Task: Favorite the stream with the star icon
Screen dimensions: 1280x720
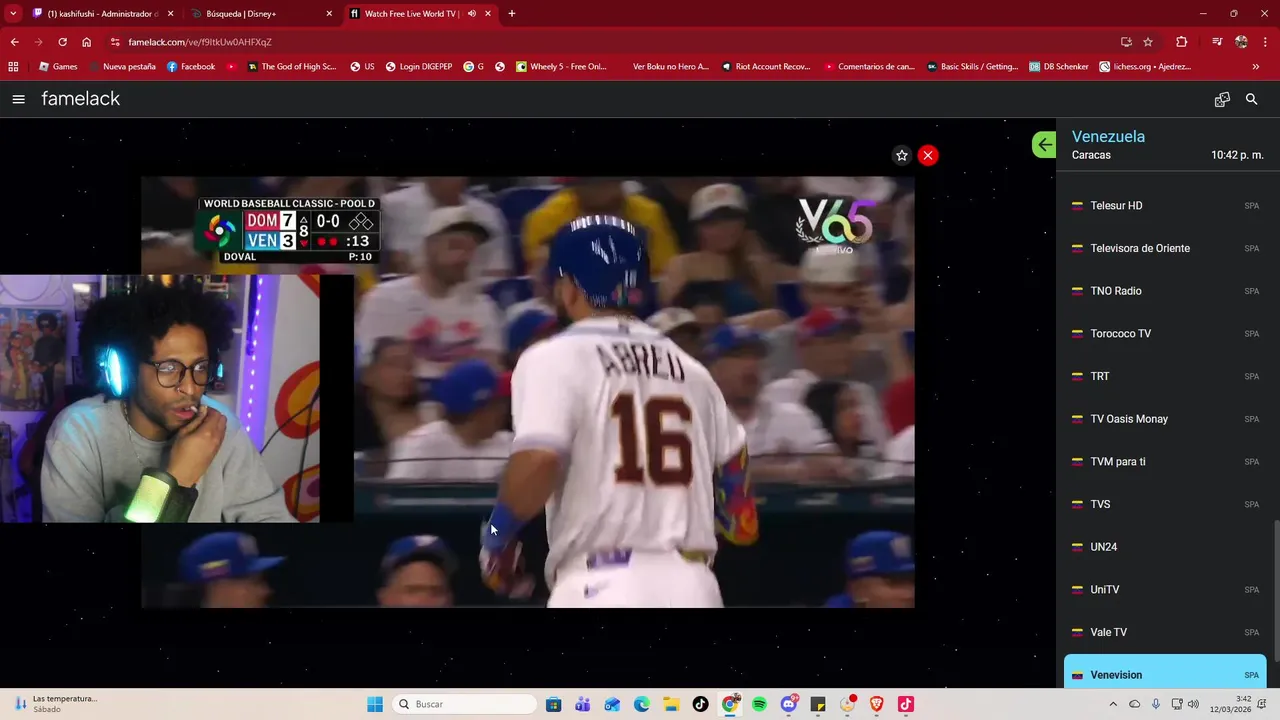Action: pos(902,155)
